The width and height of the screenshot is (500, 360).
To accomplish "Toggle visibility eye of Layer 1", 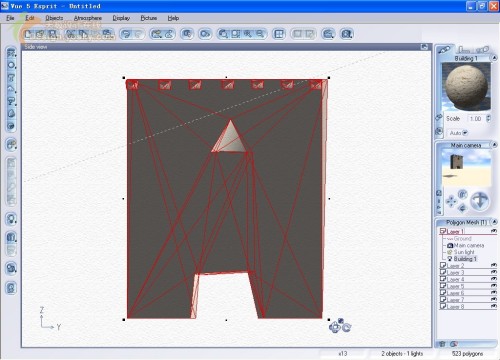I will 494,231.
